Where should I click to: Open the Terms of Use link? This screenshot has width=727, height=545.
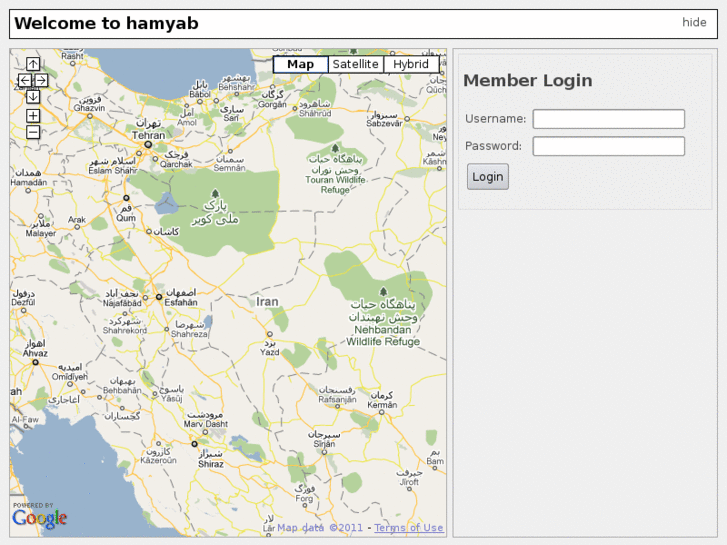coord(408,527)
